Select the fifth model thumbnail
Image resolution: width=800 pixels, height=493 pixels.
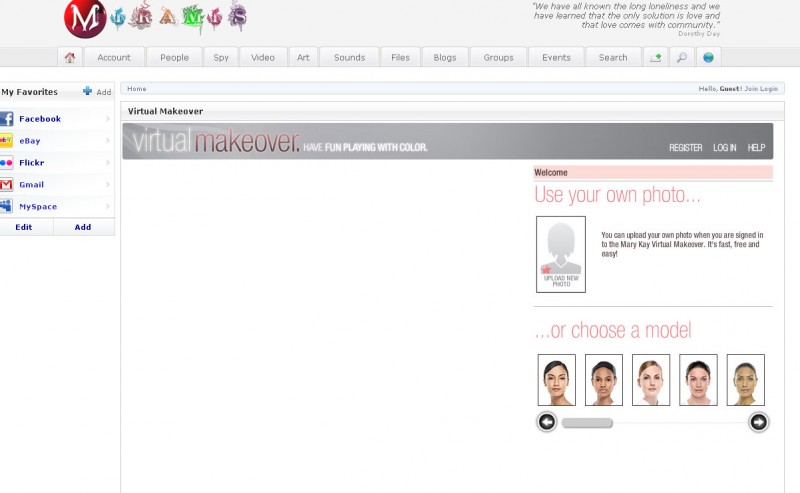click(x=745, y=380)
